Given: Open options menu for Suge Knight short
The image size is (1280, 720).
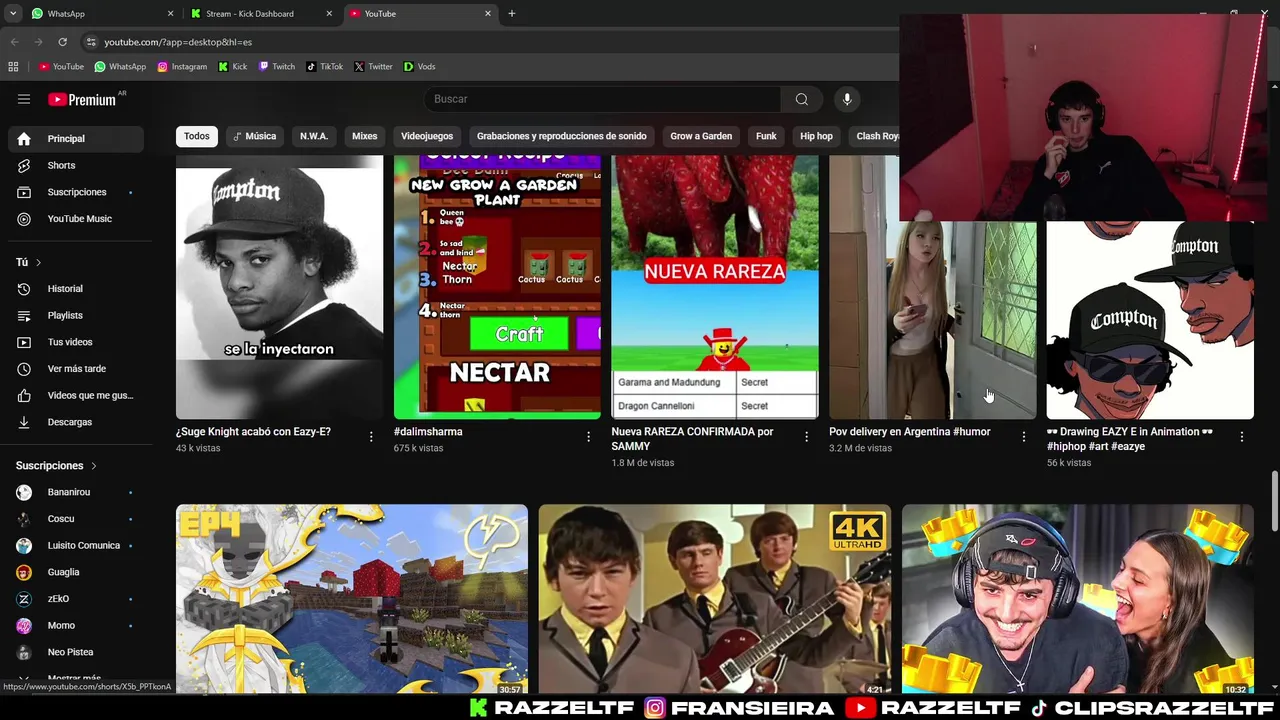Looking at the screenshot, I should pos(371,436).
